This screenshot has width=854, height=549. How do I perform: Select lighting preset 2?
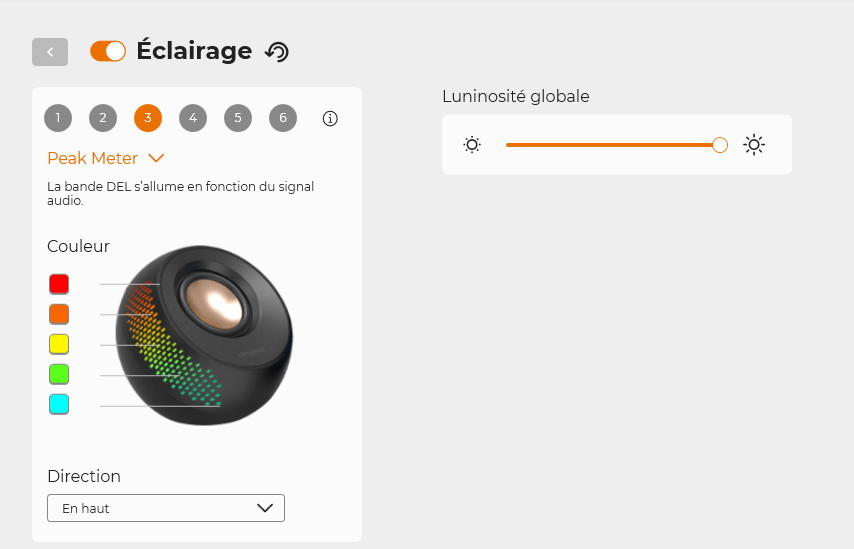(x=103, y=118)
